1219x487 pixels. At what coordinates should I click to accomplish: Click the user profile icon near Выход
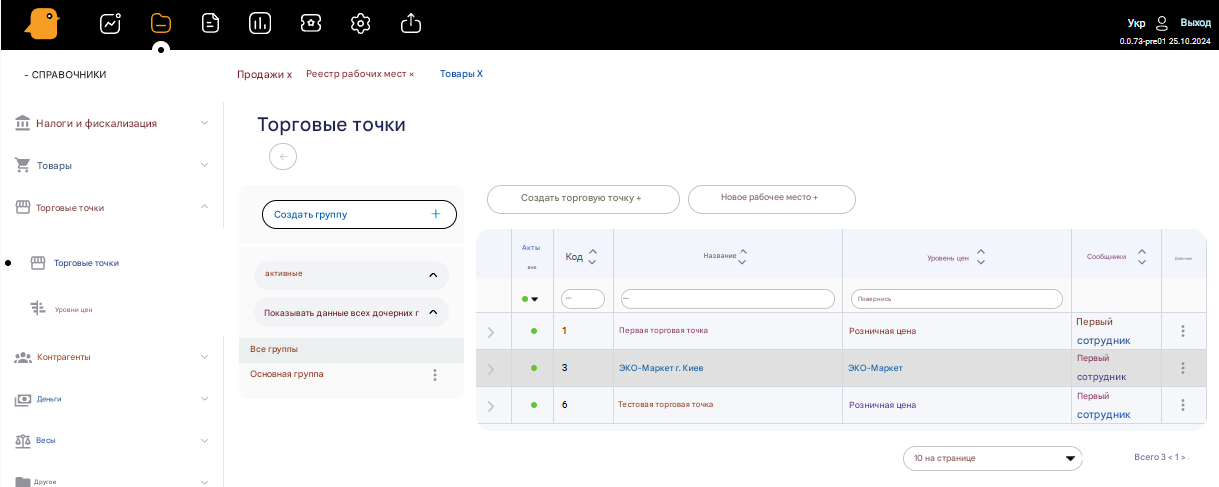[x=1162, y=22]
